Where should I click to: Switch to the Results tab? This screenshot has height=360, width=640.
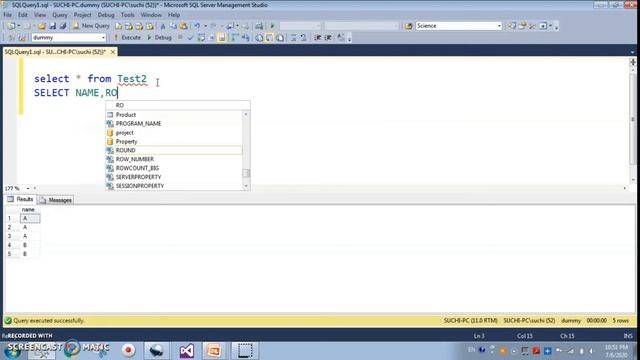[x=20, y=199]
